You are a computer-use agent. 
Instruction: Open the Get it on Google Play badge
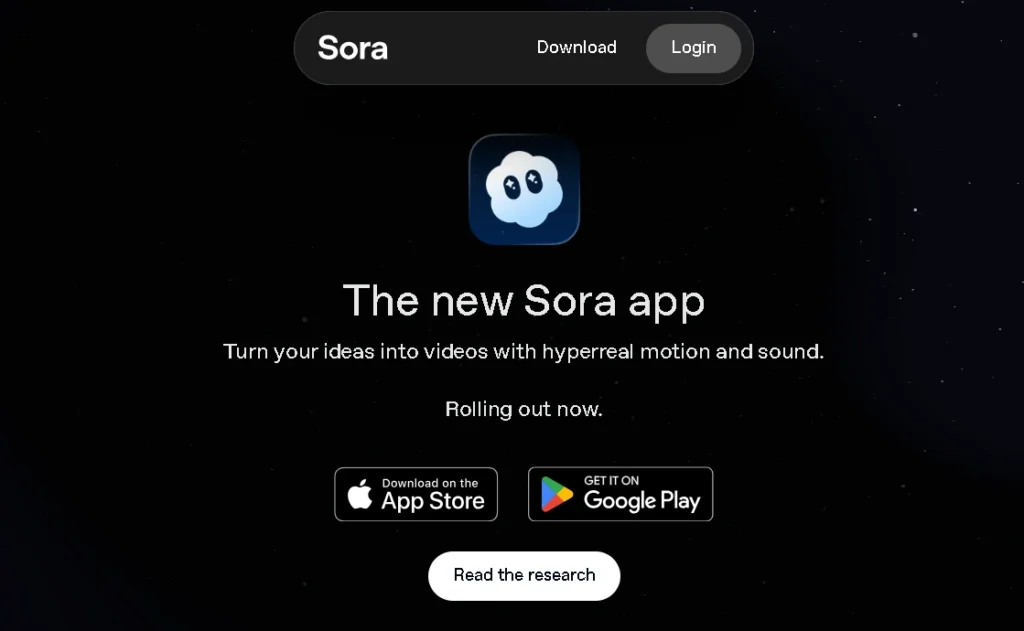click(x=620, y=494)
